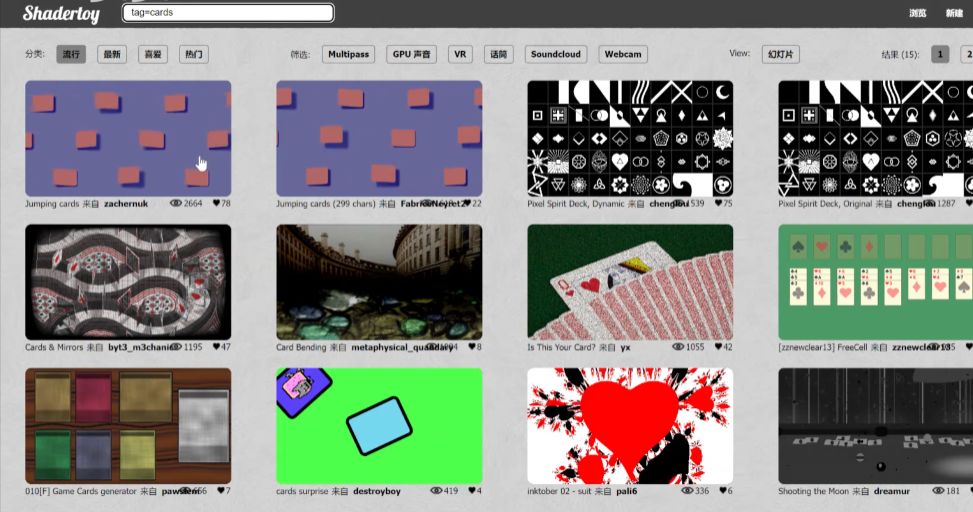
Task: Open Game Cards generator thumbnail
Action: [128, 426]
